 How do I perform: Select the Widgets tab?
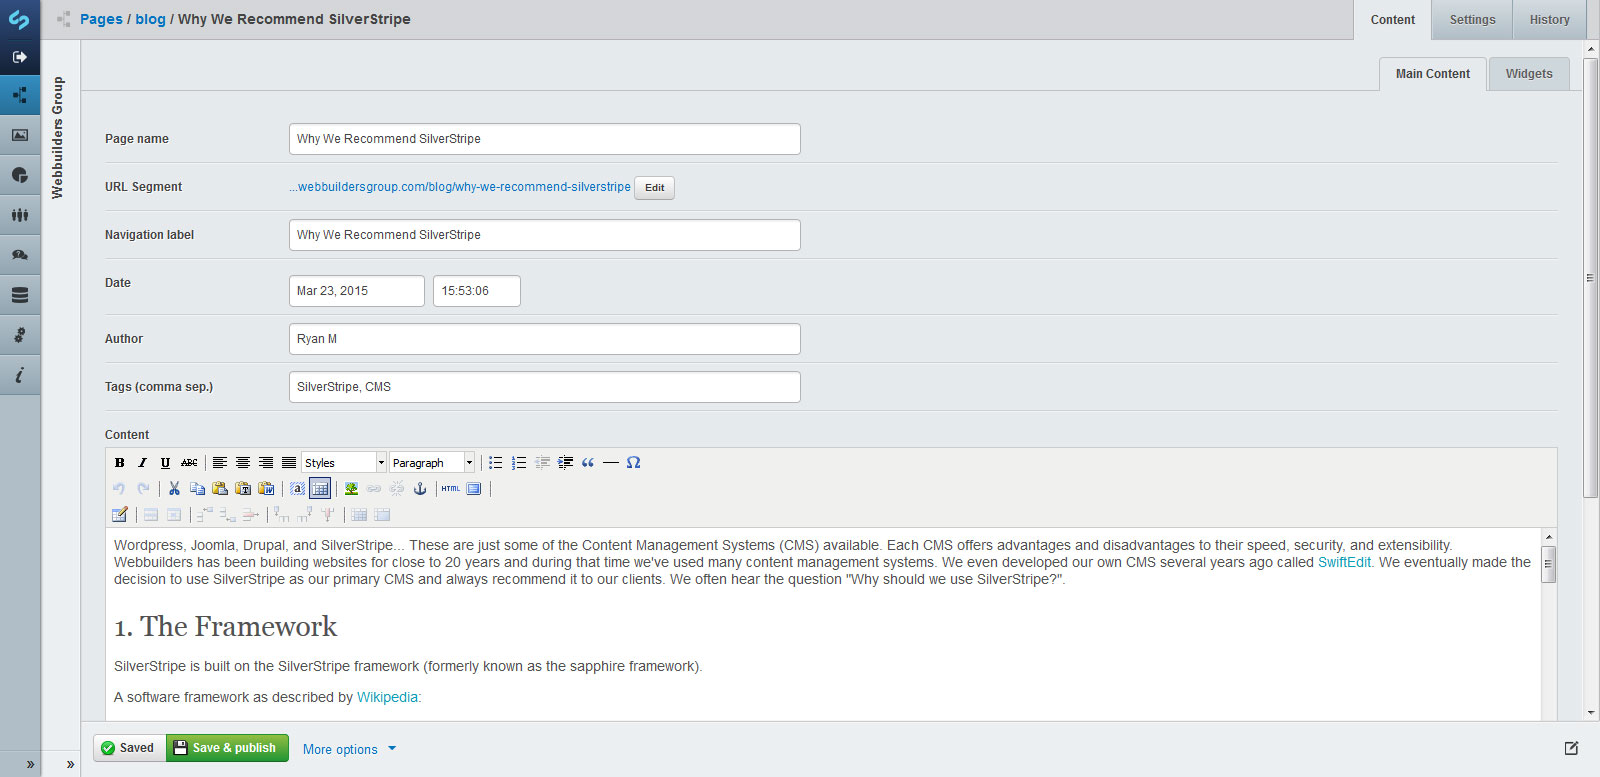(1529, 74)
